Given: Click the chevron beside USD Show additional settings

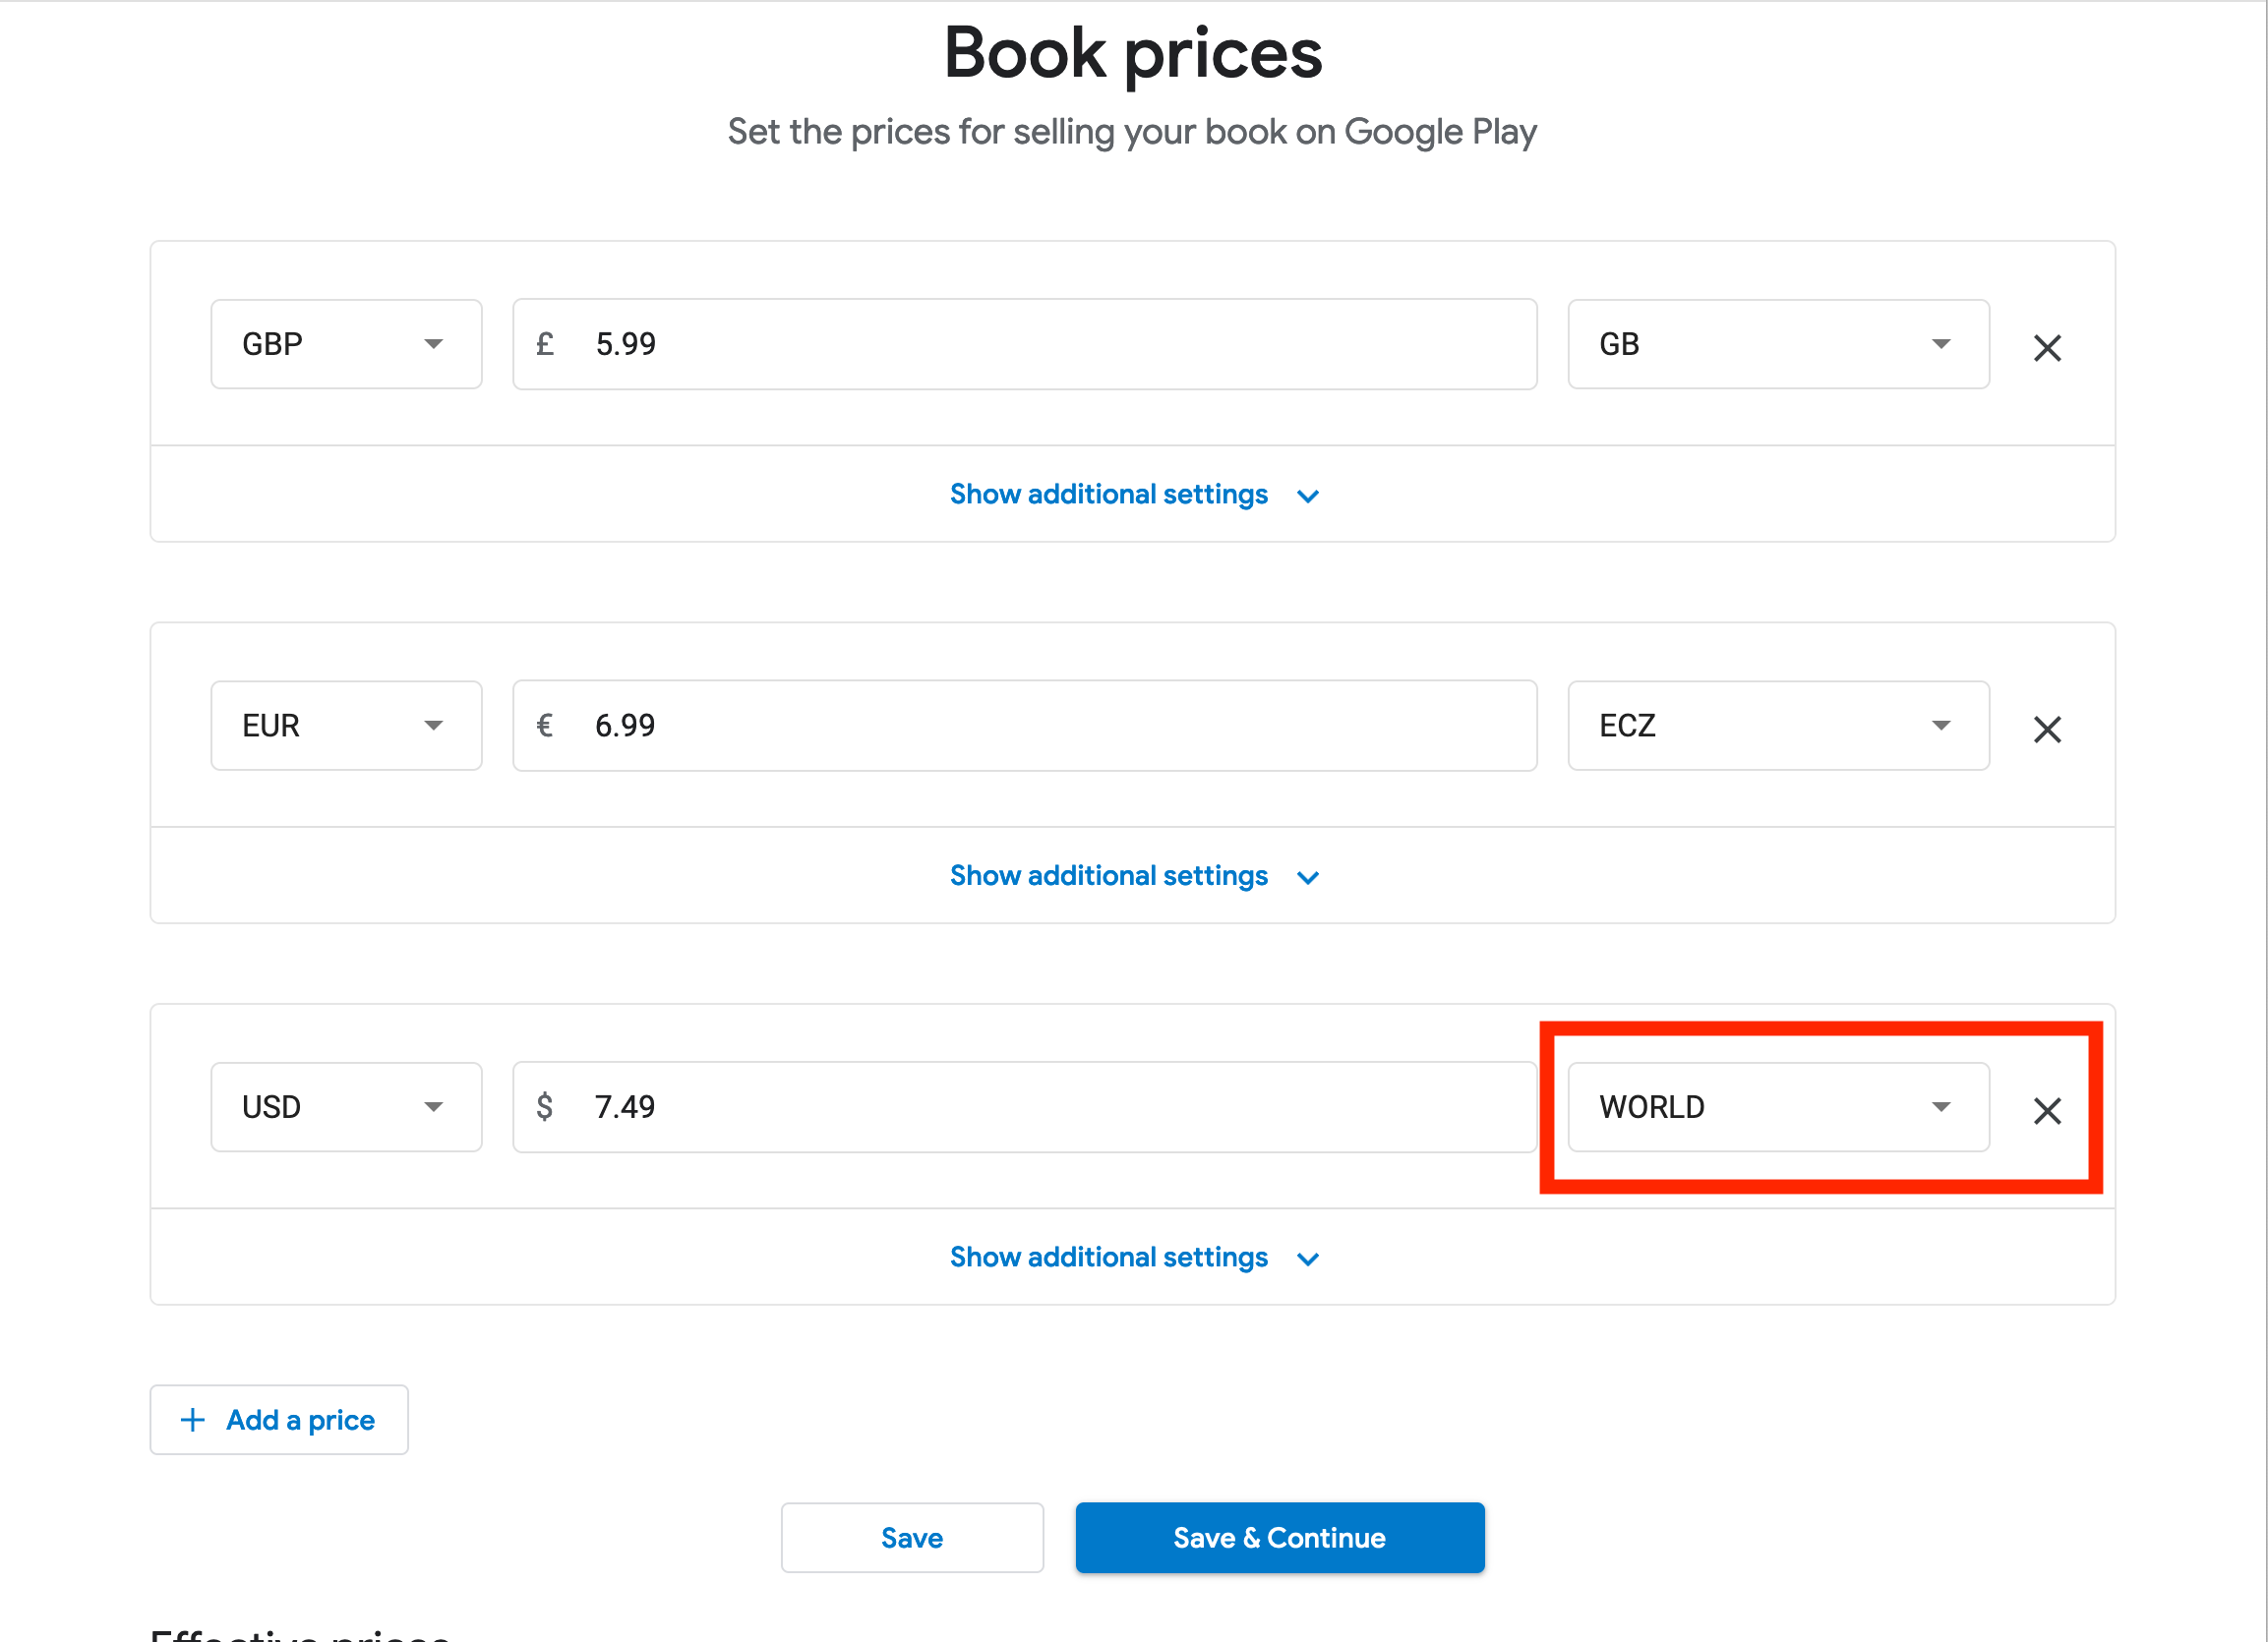Looking at the screenshot, I should (1307, 1258).
